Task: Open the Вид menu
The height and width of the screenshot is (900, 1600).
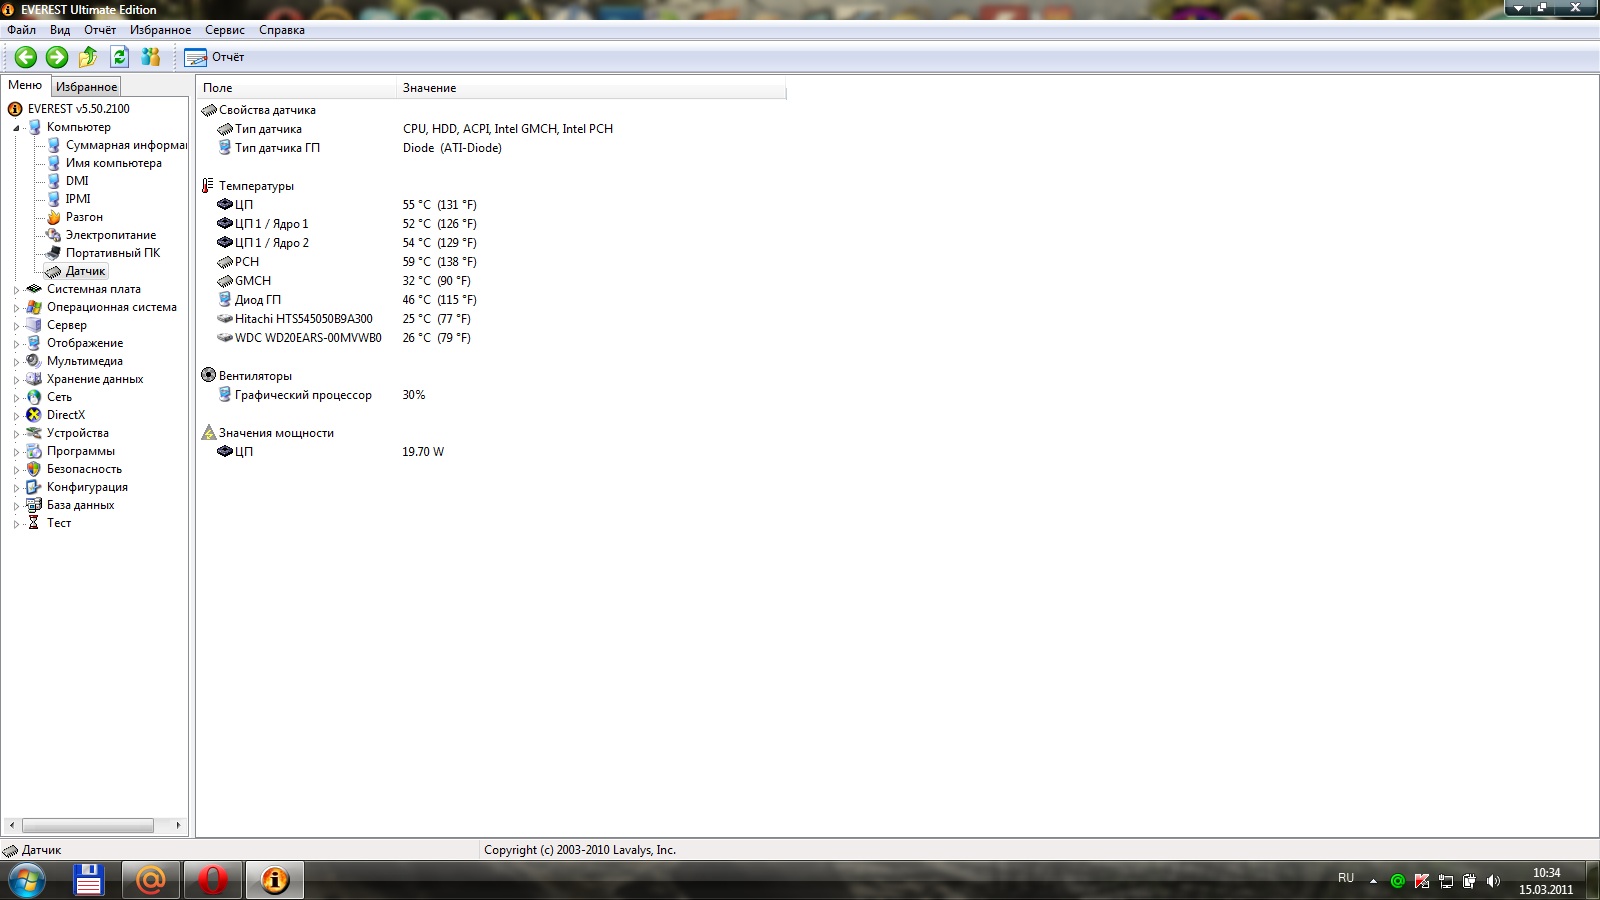Action: 60,30
